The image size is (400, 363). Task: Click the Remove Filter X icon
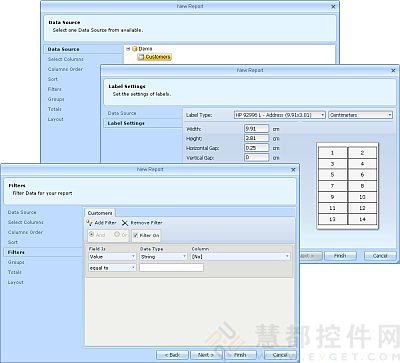point(125,223)
